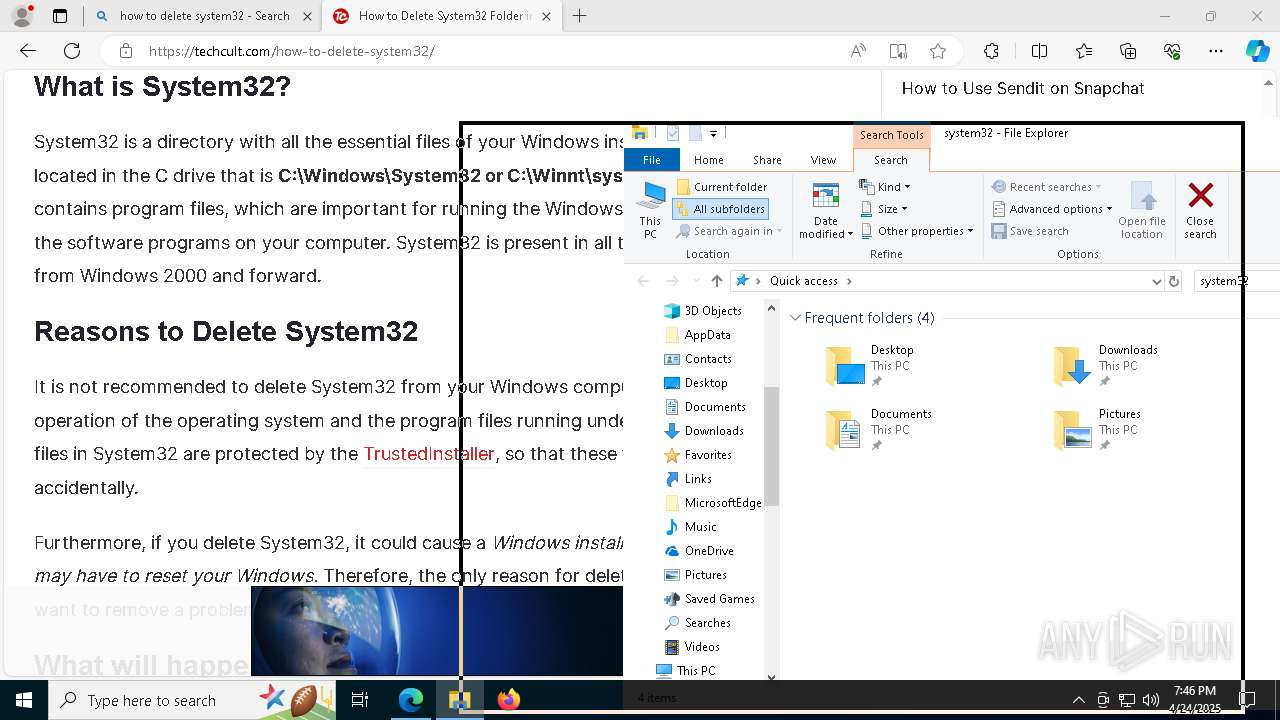Open the File tab in File Explorer
1280x720 pixels.
pyautogui.click(x=651, y=160)
